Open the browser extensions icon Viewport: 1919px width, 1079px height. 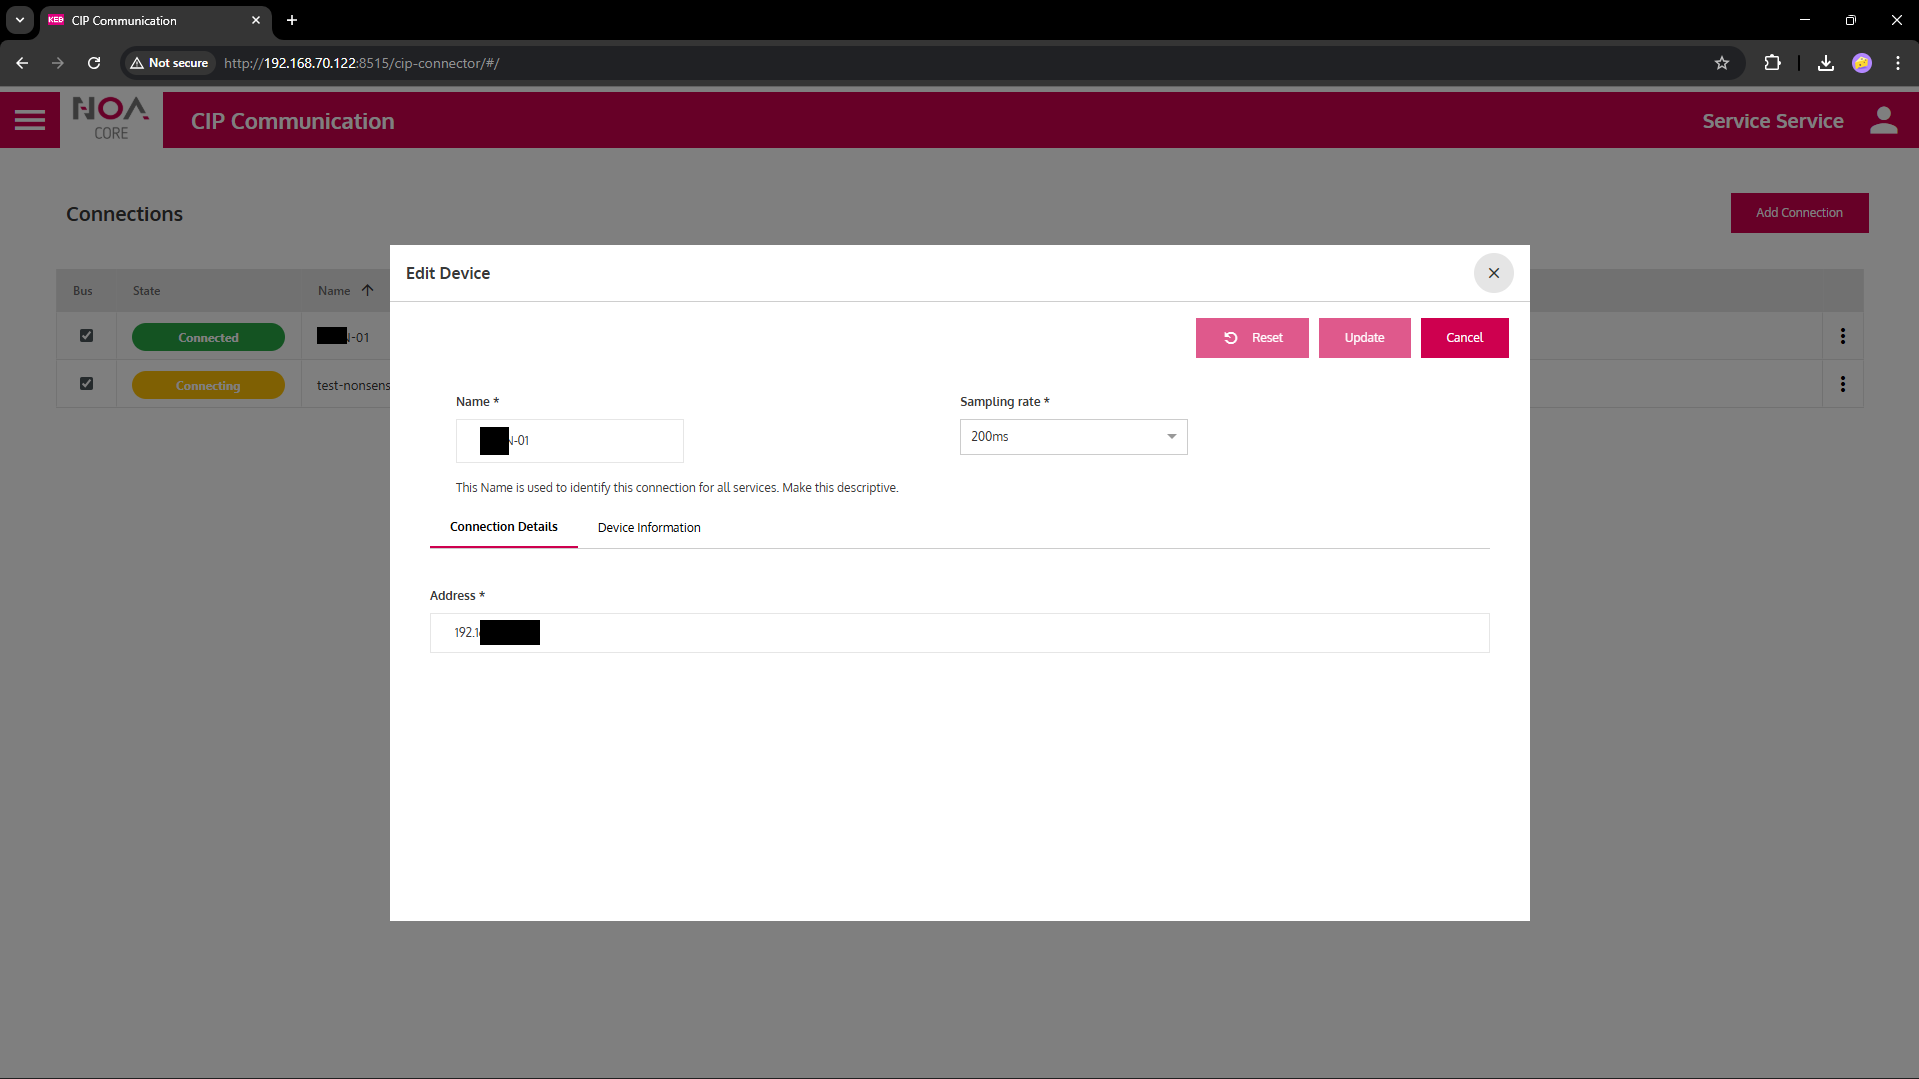1772,63
